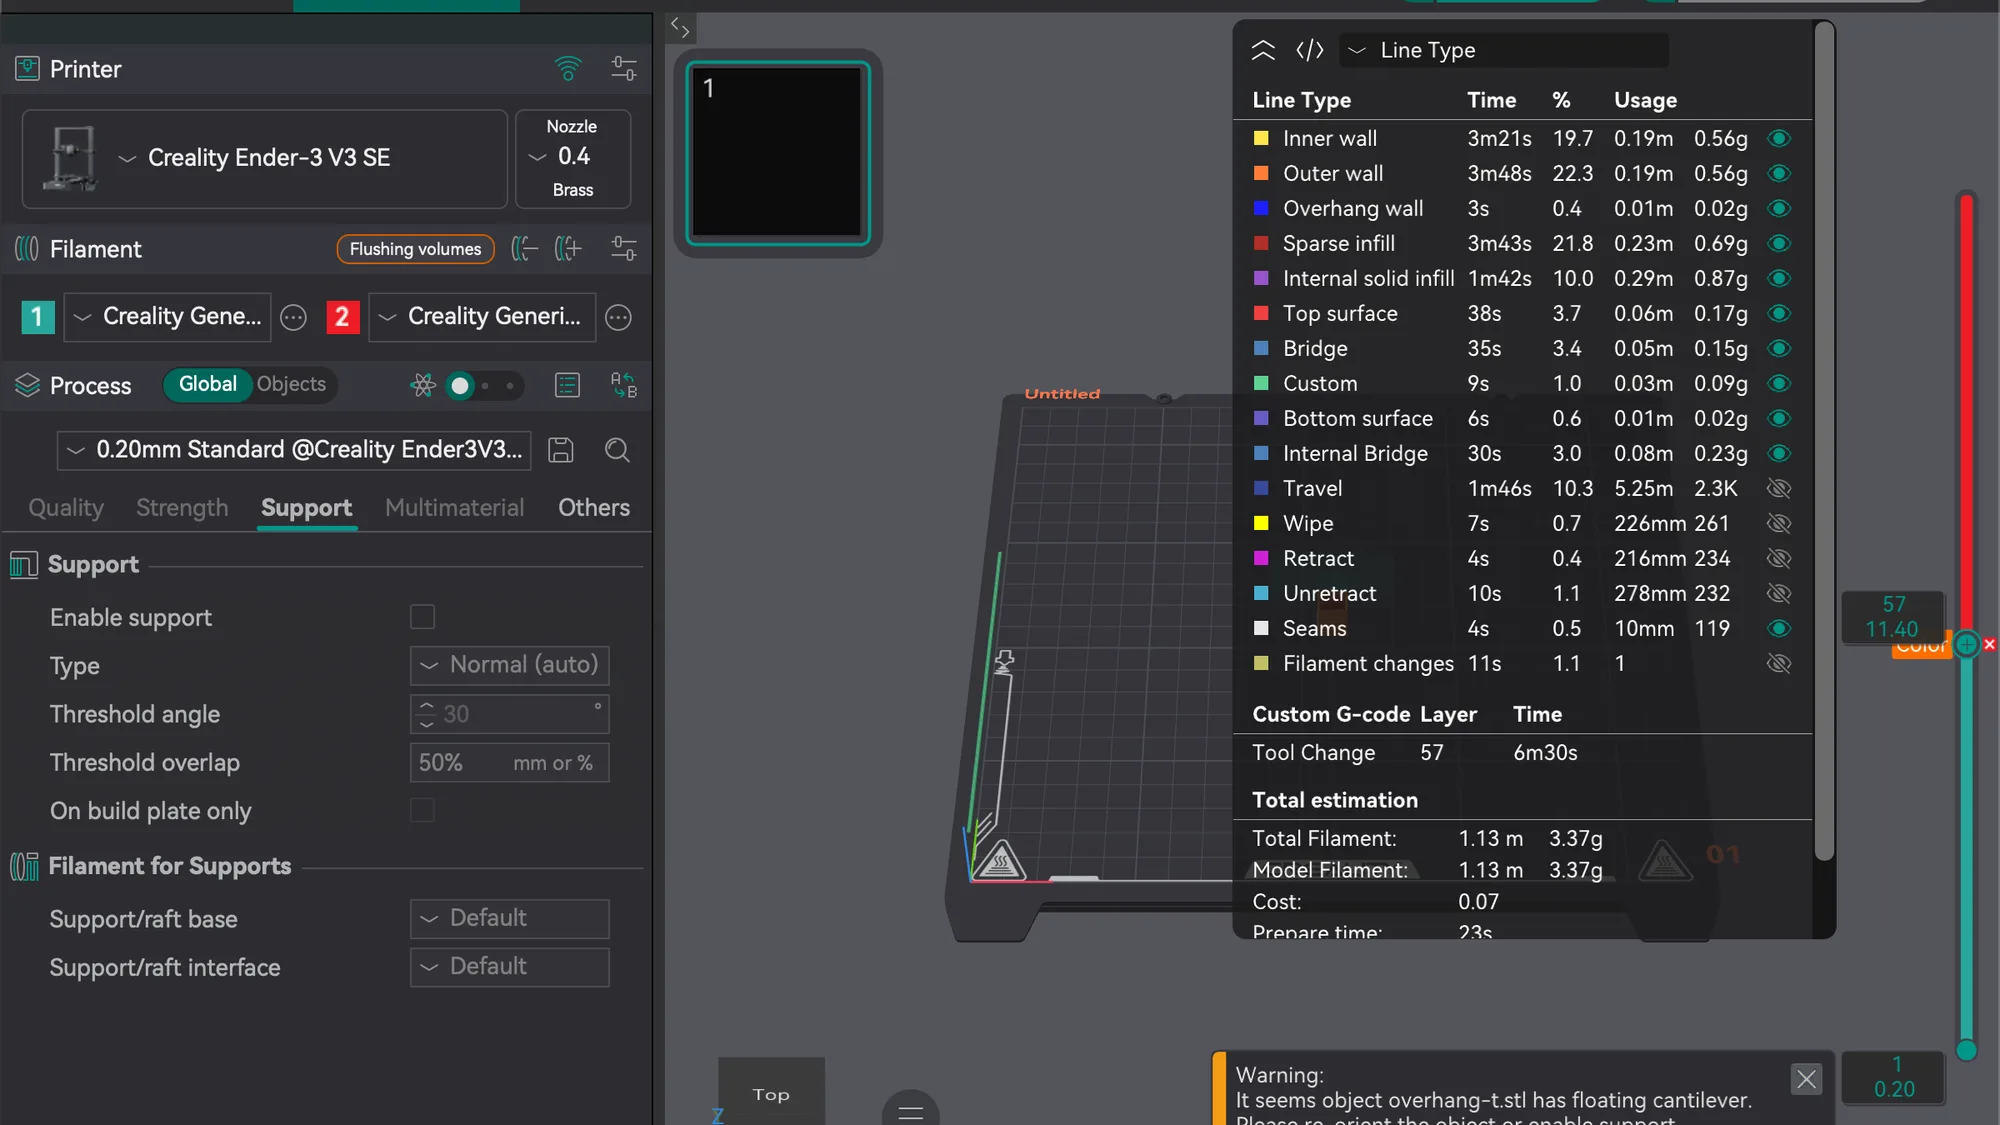The height and width of the screenshot is (1125, 2000).
Task: Click filament 2 red color swatch
Action: coord(342,317)
